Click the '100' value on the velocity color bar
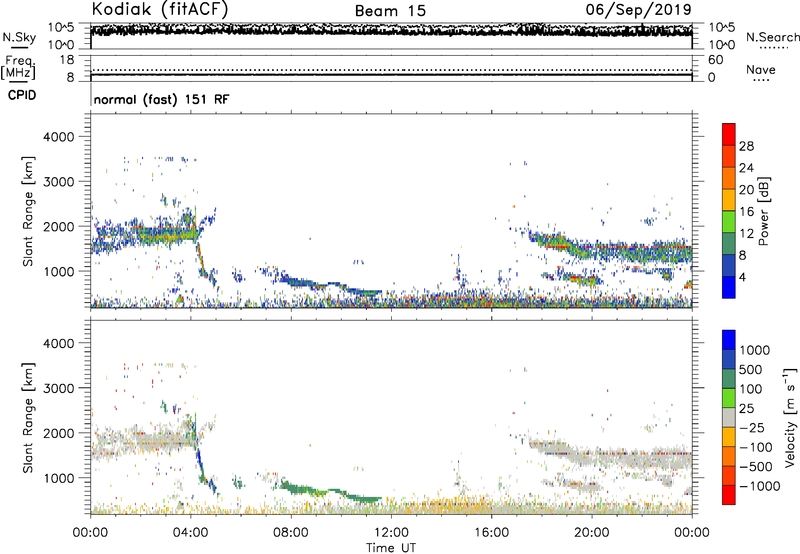 pos(750,389)
